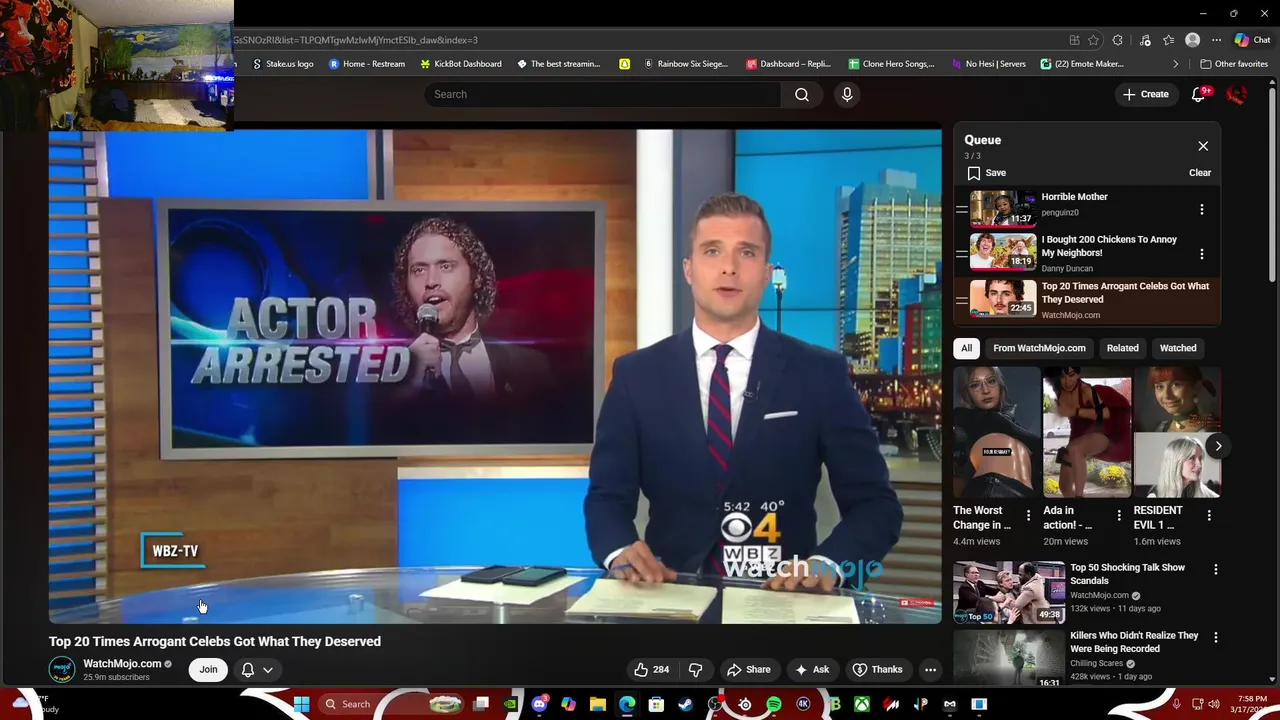Click the video player to pause

point(495,376)
